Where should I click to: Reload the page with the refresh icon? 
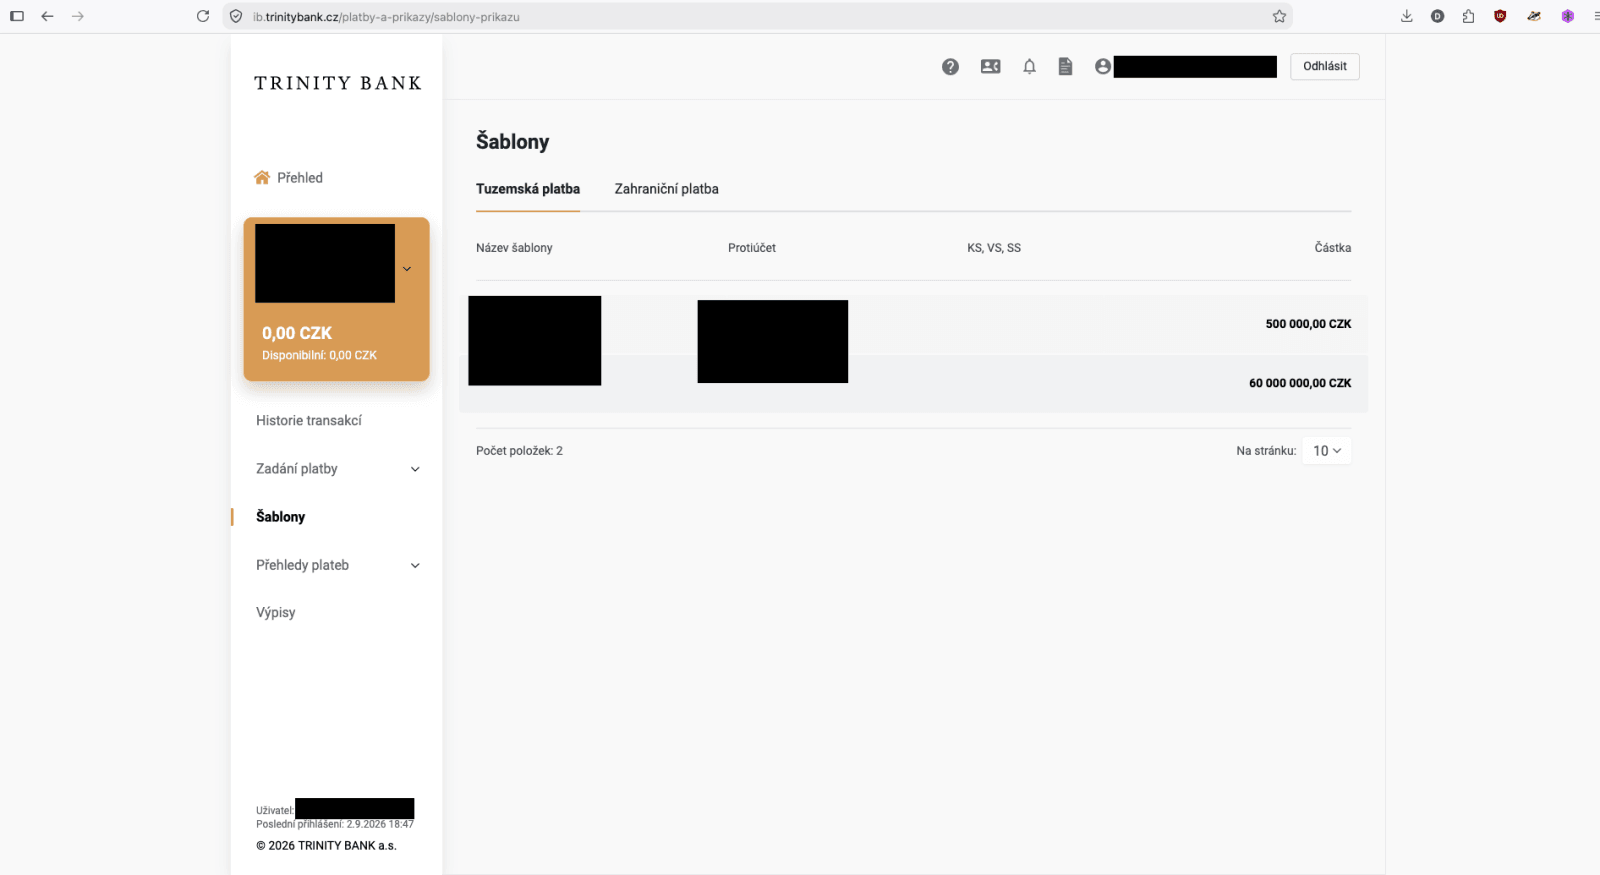[x=203, y=16]
